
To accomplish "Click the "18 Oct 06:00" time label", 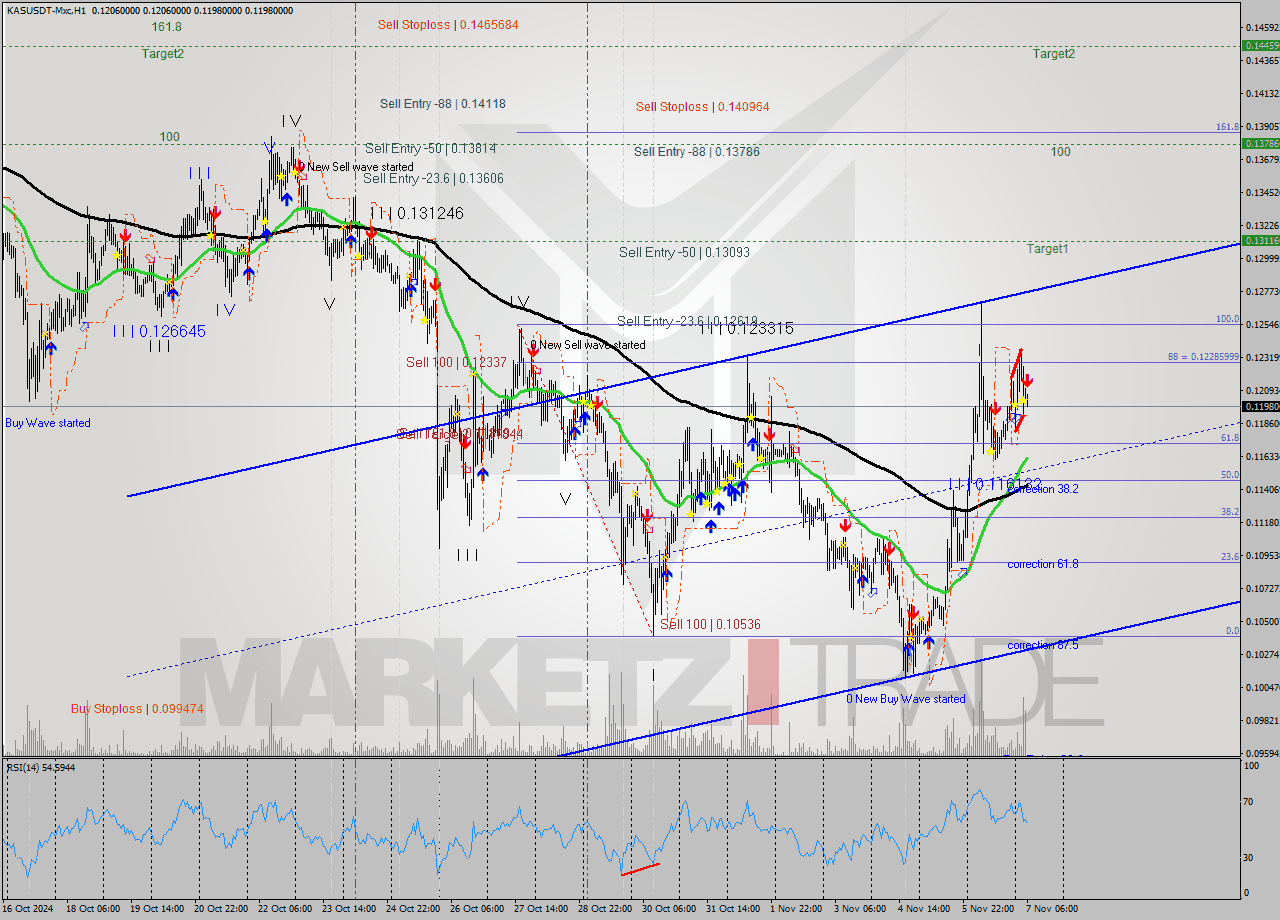I will click(91, 909).
